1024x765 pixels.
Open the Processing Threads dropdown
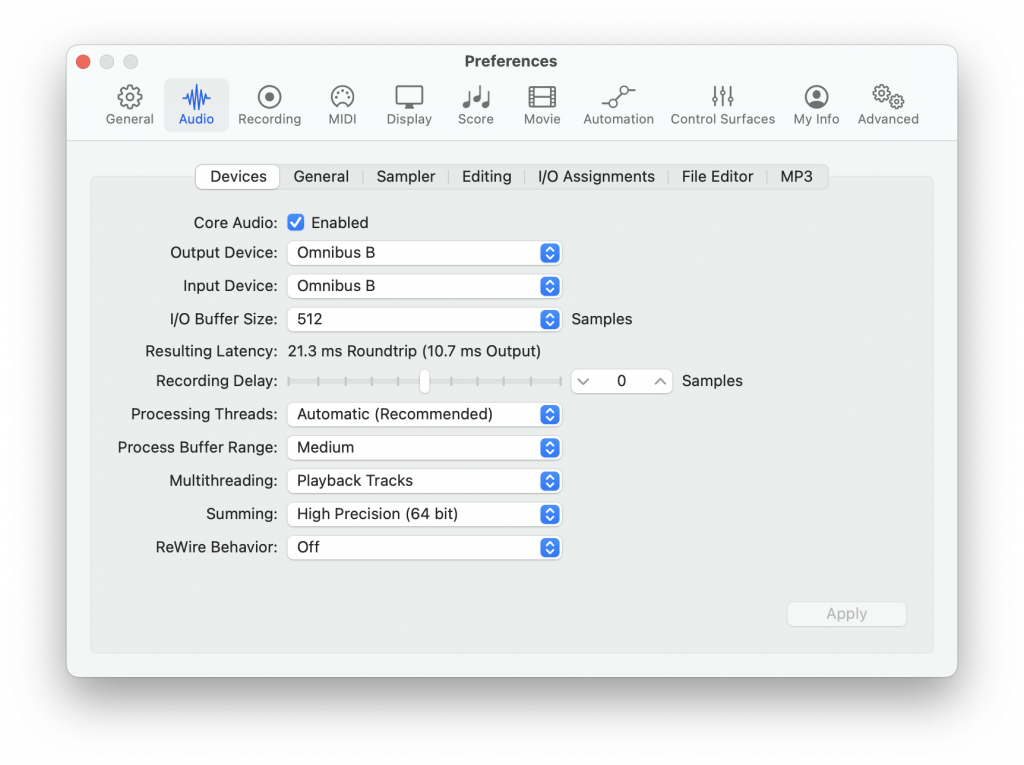coord(424,414)
